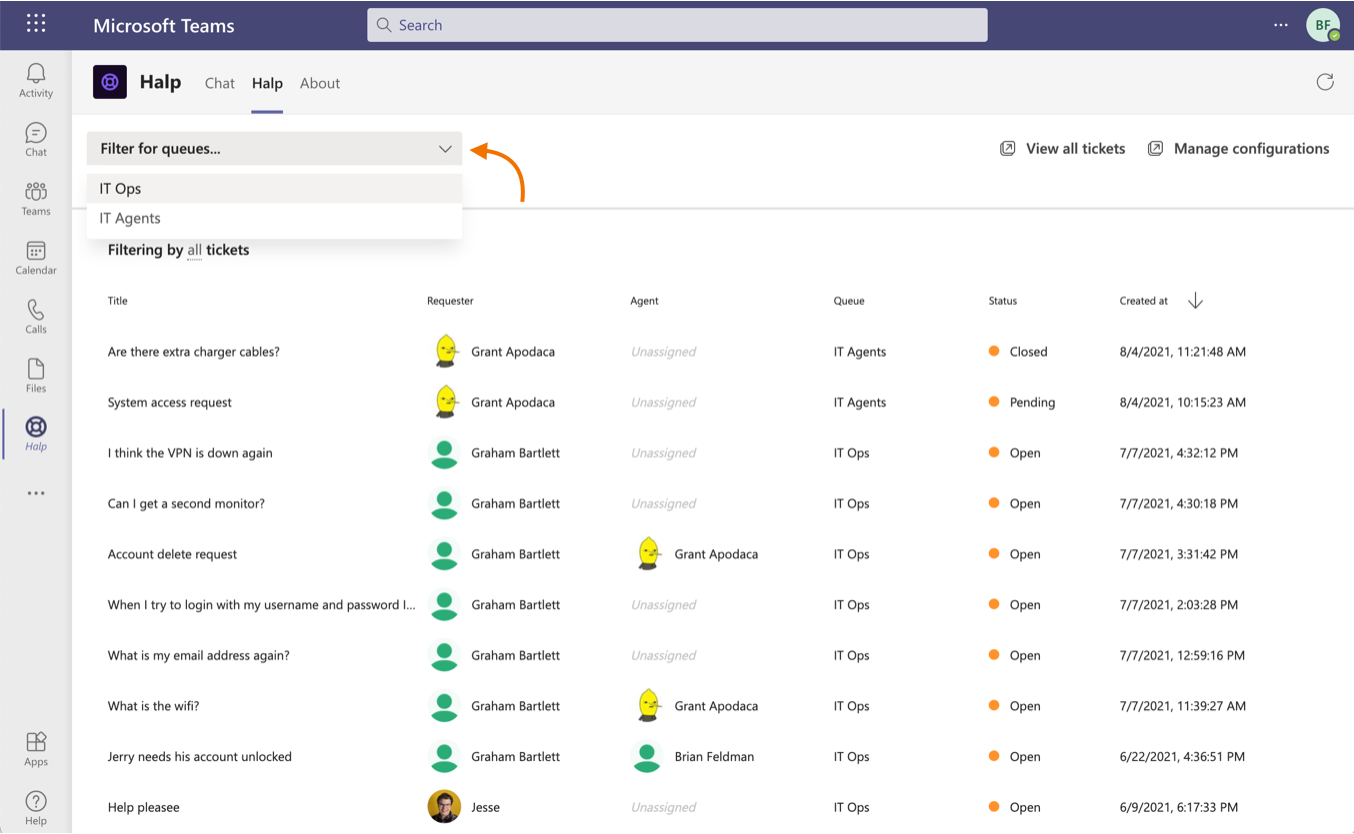The width and height of the screenshot is (1354, 834).
Task: Click the View all tickets external icon
Action: click(x=1007, y=148)
